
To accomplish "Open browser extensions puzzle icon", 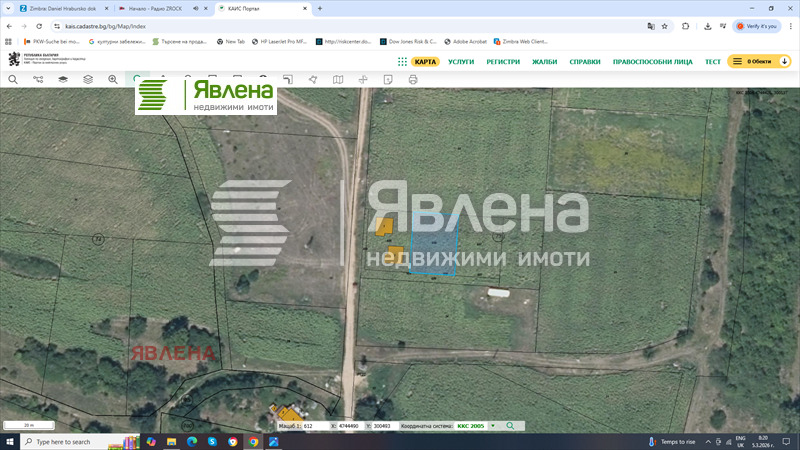I will tap(686, 26).
